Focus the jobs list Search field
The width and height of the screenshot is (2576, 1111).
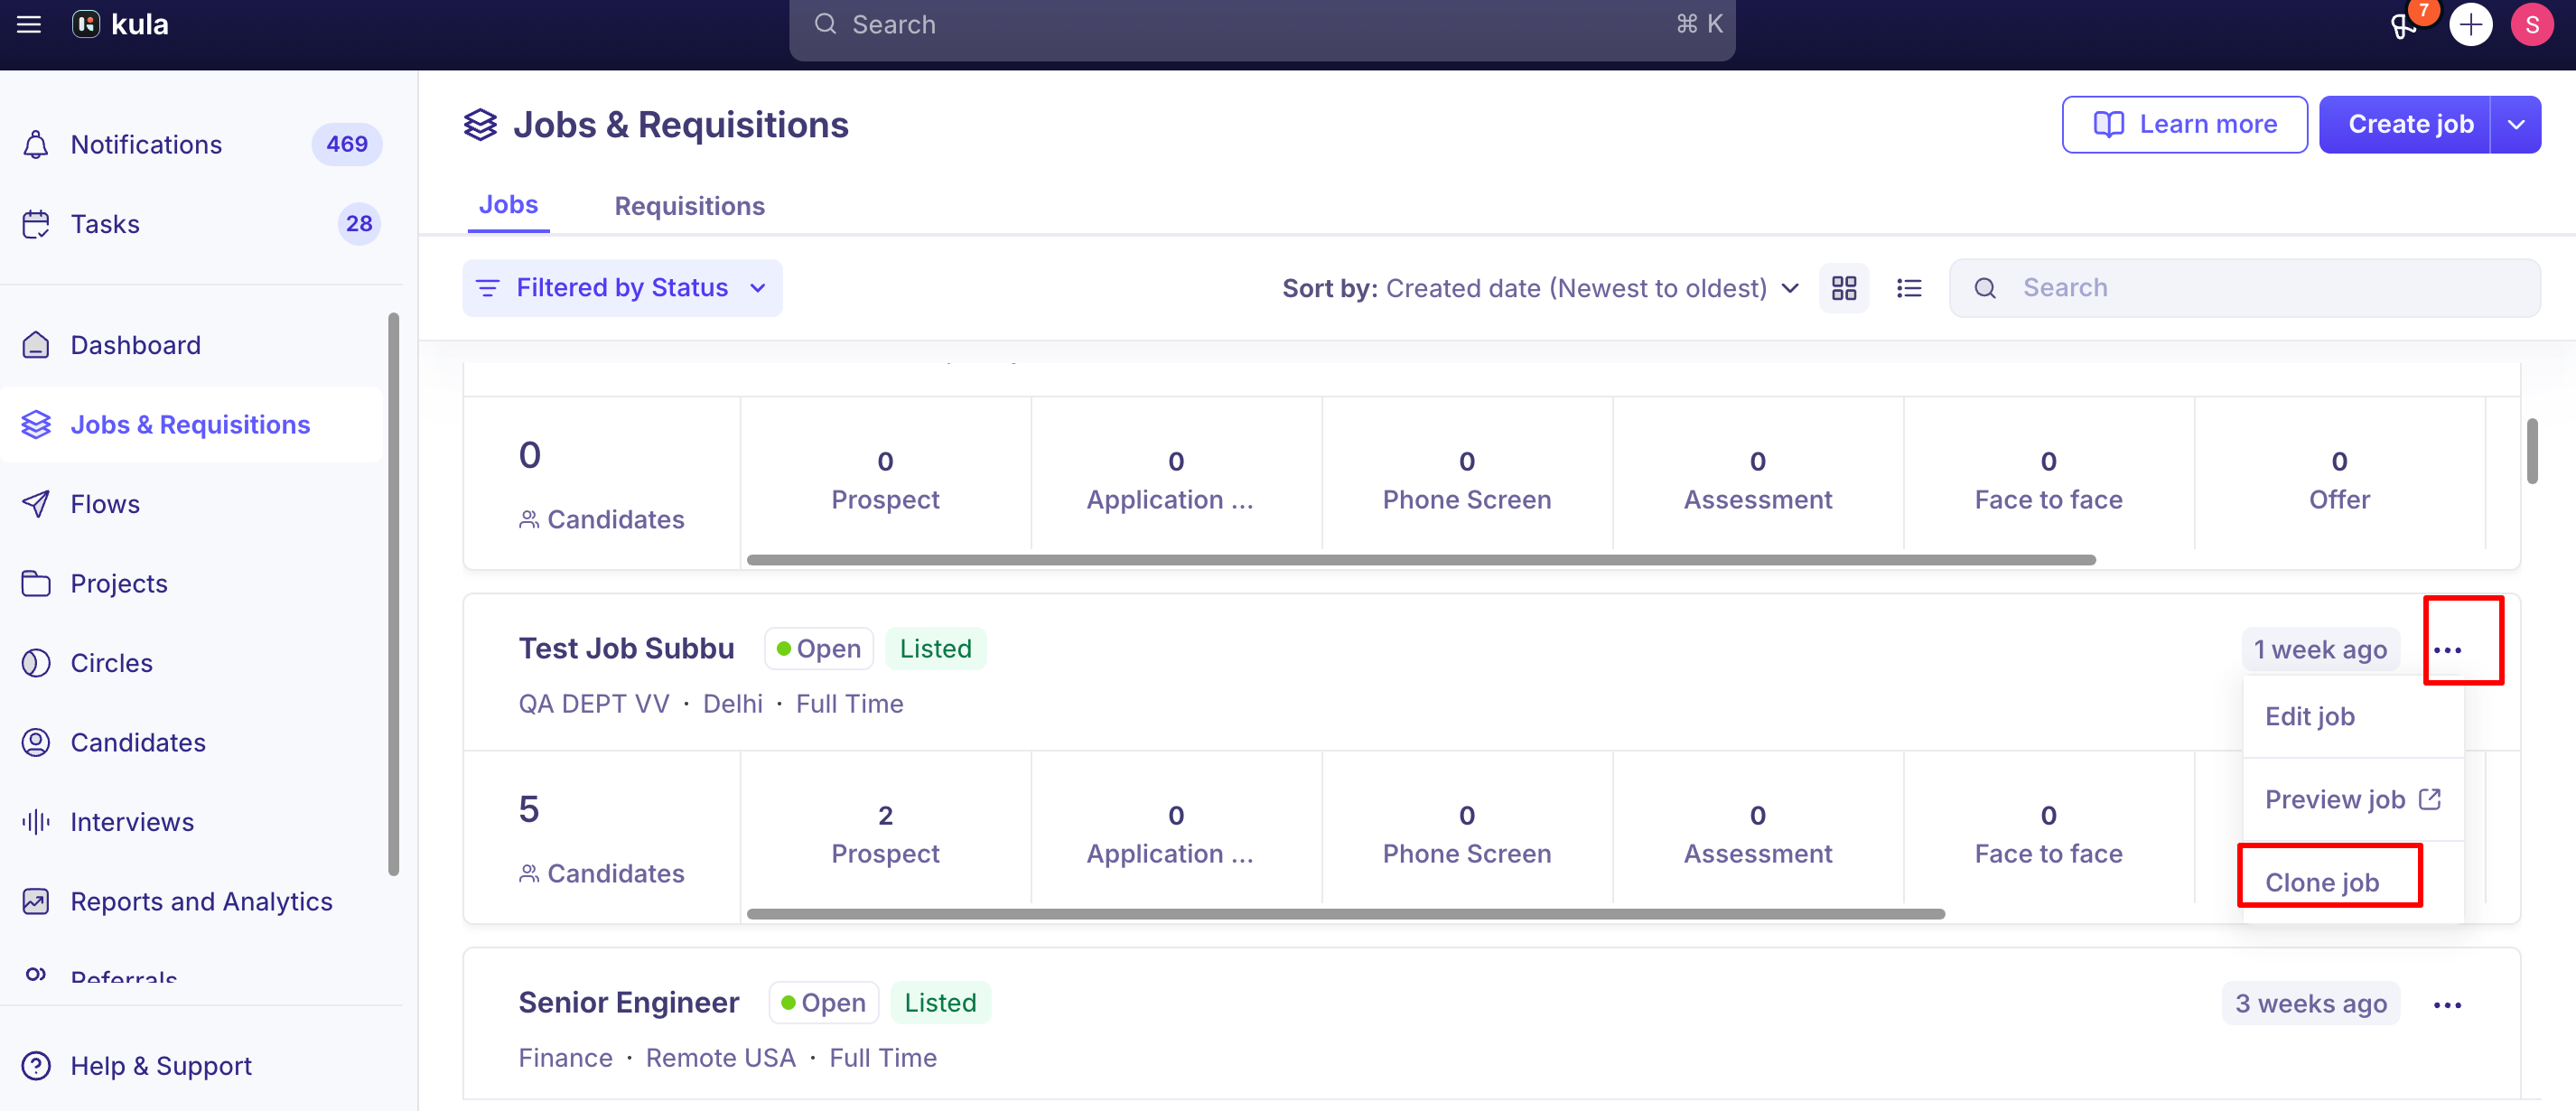(x=2244, y=288)
